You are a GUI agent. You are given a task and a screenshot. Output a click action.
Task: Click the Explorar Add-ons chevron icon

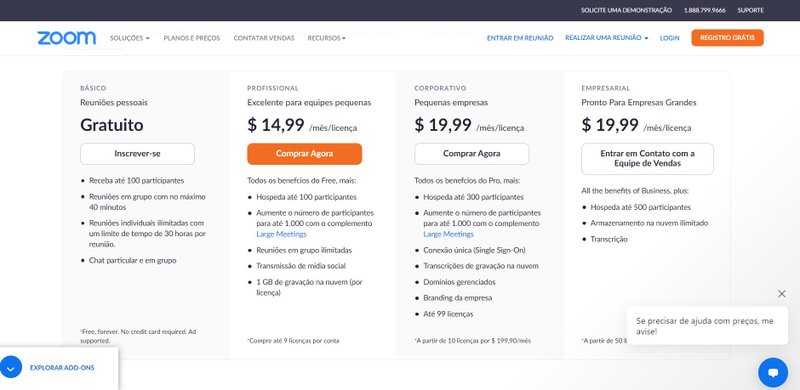pyautogui.click(x=11, y=367)
